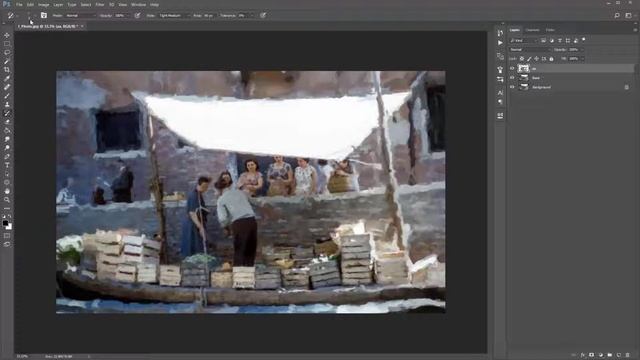Image resolution: width=640 pixels, height=360 pixels.
Task: Open the layer styles fx icon
Action: 583,355
